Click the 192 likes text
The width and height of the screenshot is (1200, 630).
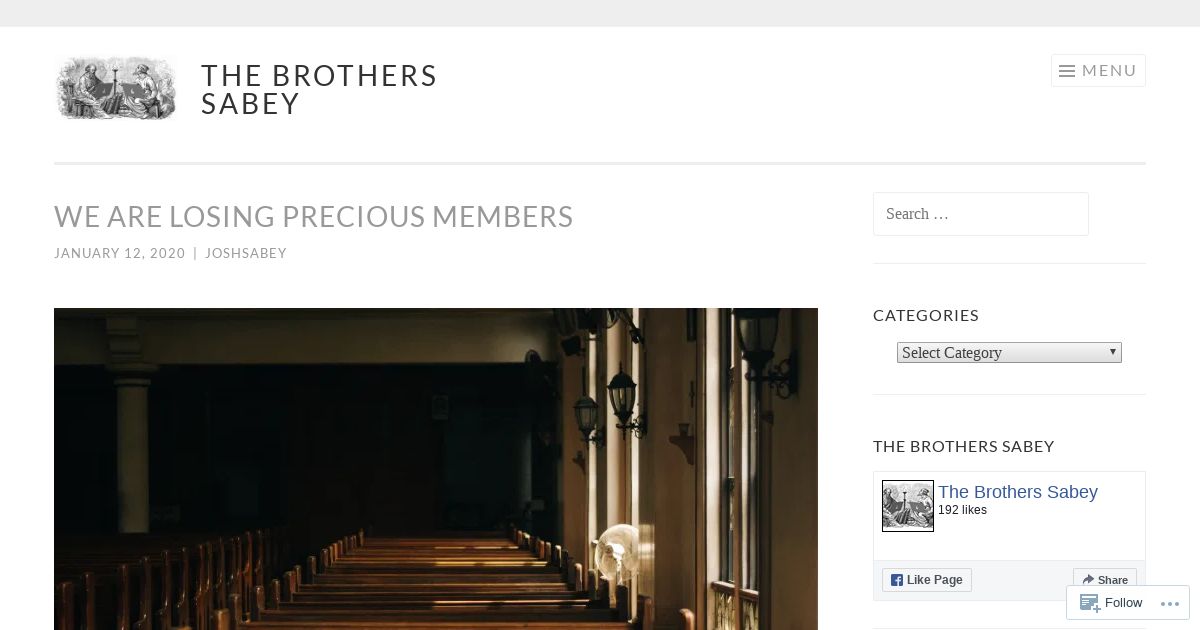(962, 510)
